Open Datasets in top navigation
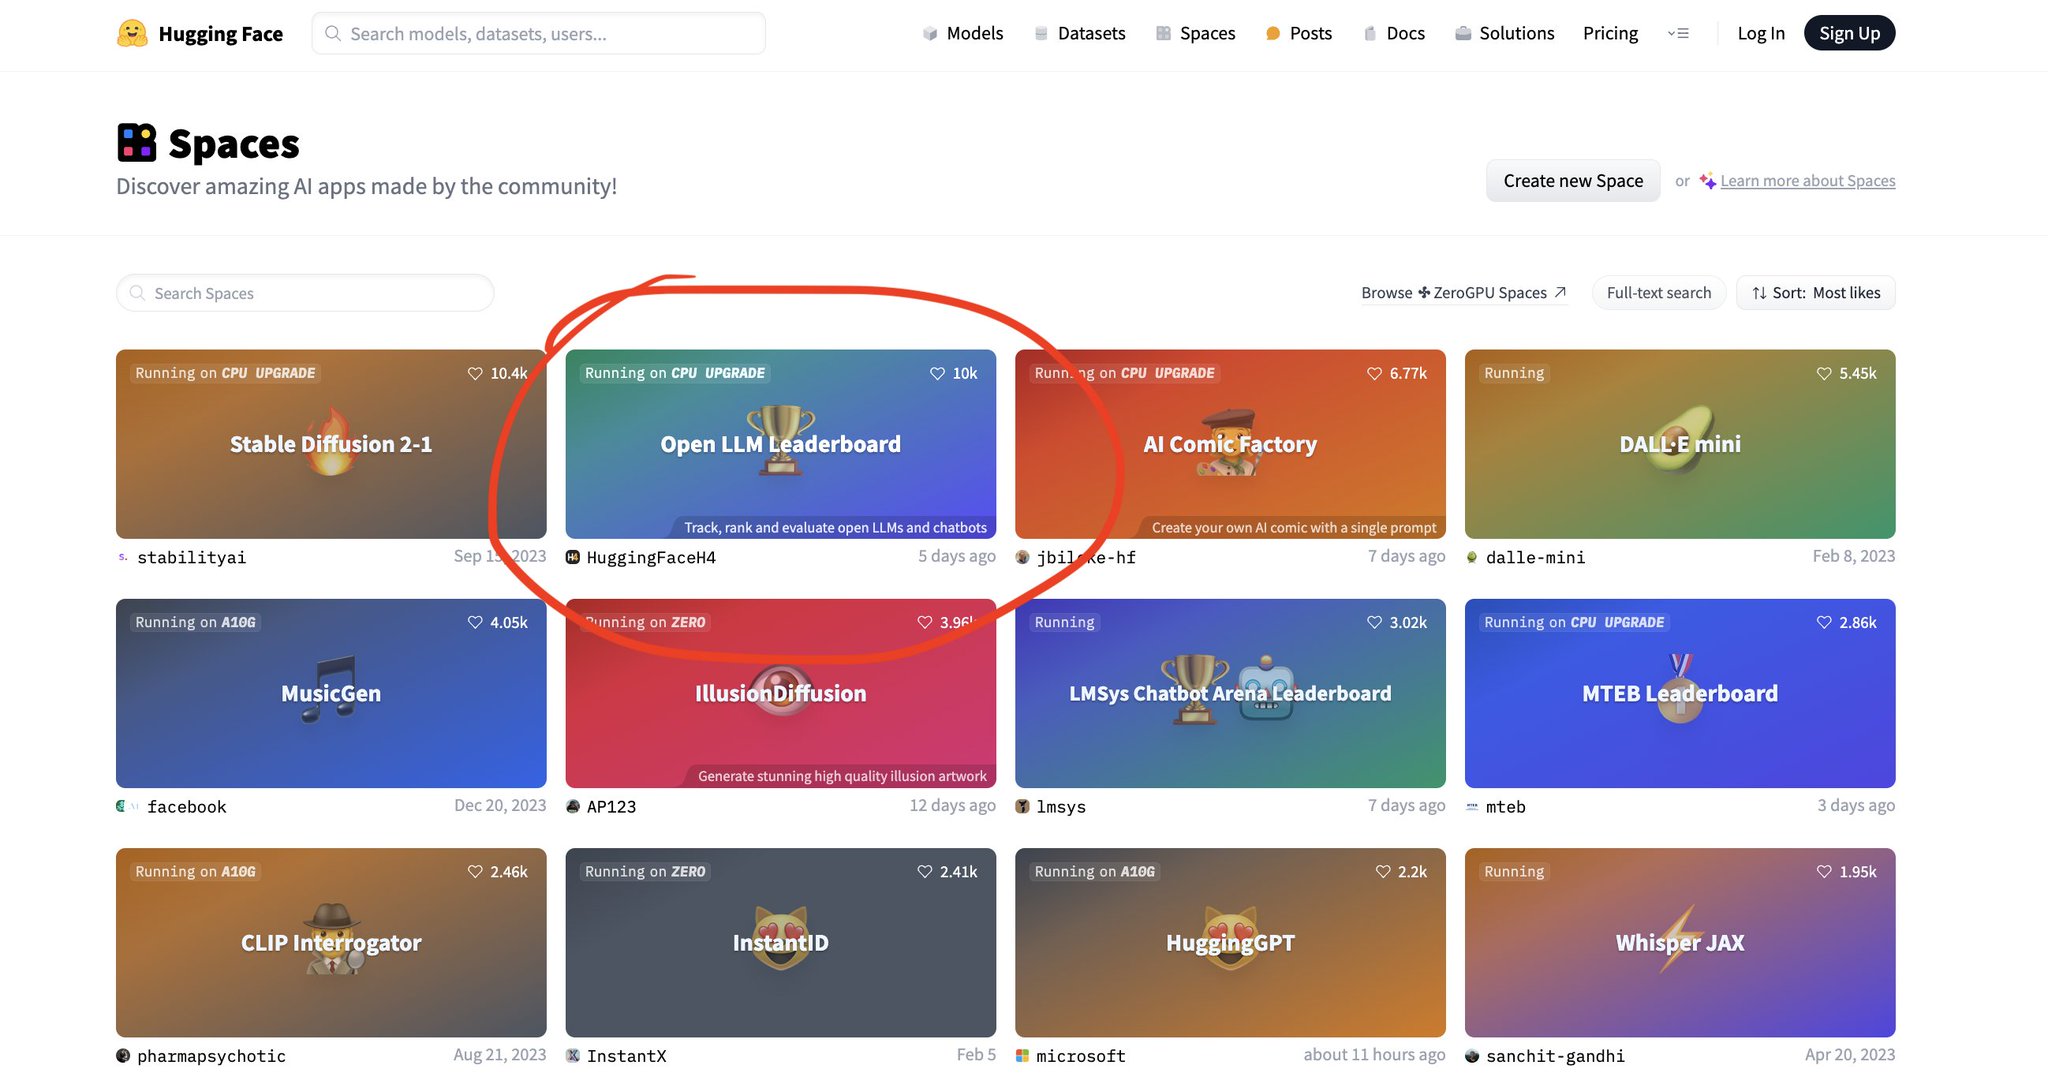The height and width of the screenshot is (1084, 2048). [x=1079, y=33]
